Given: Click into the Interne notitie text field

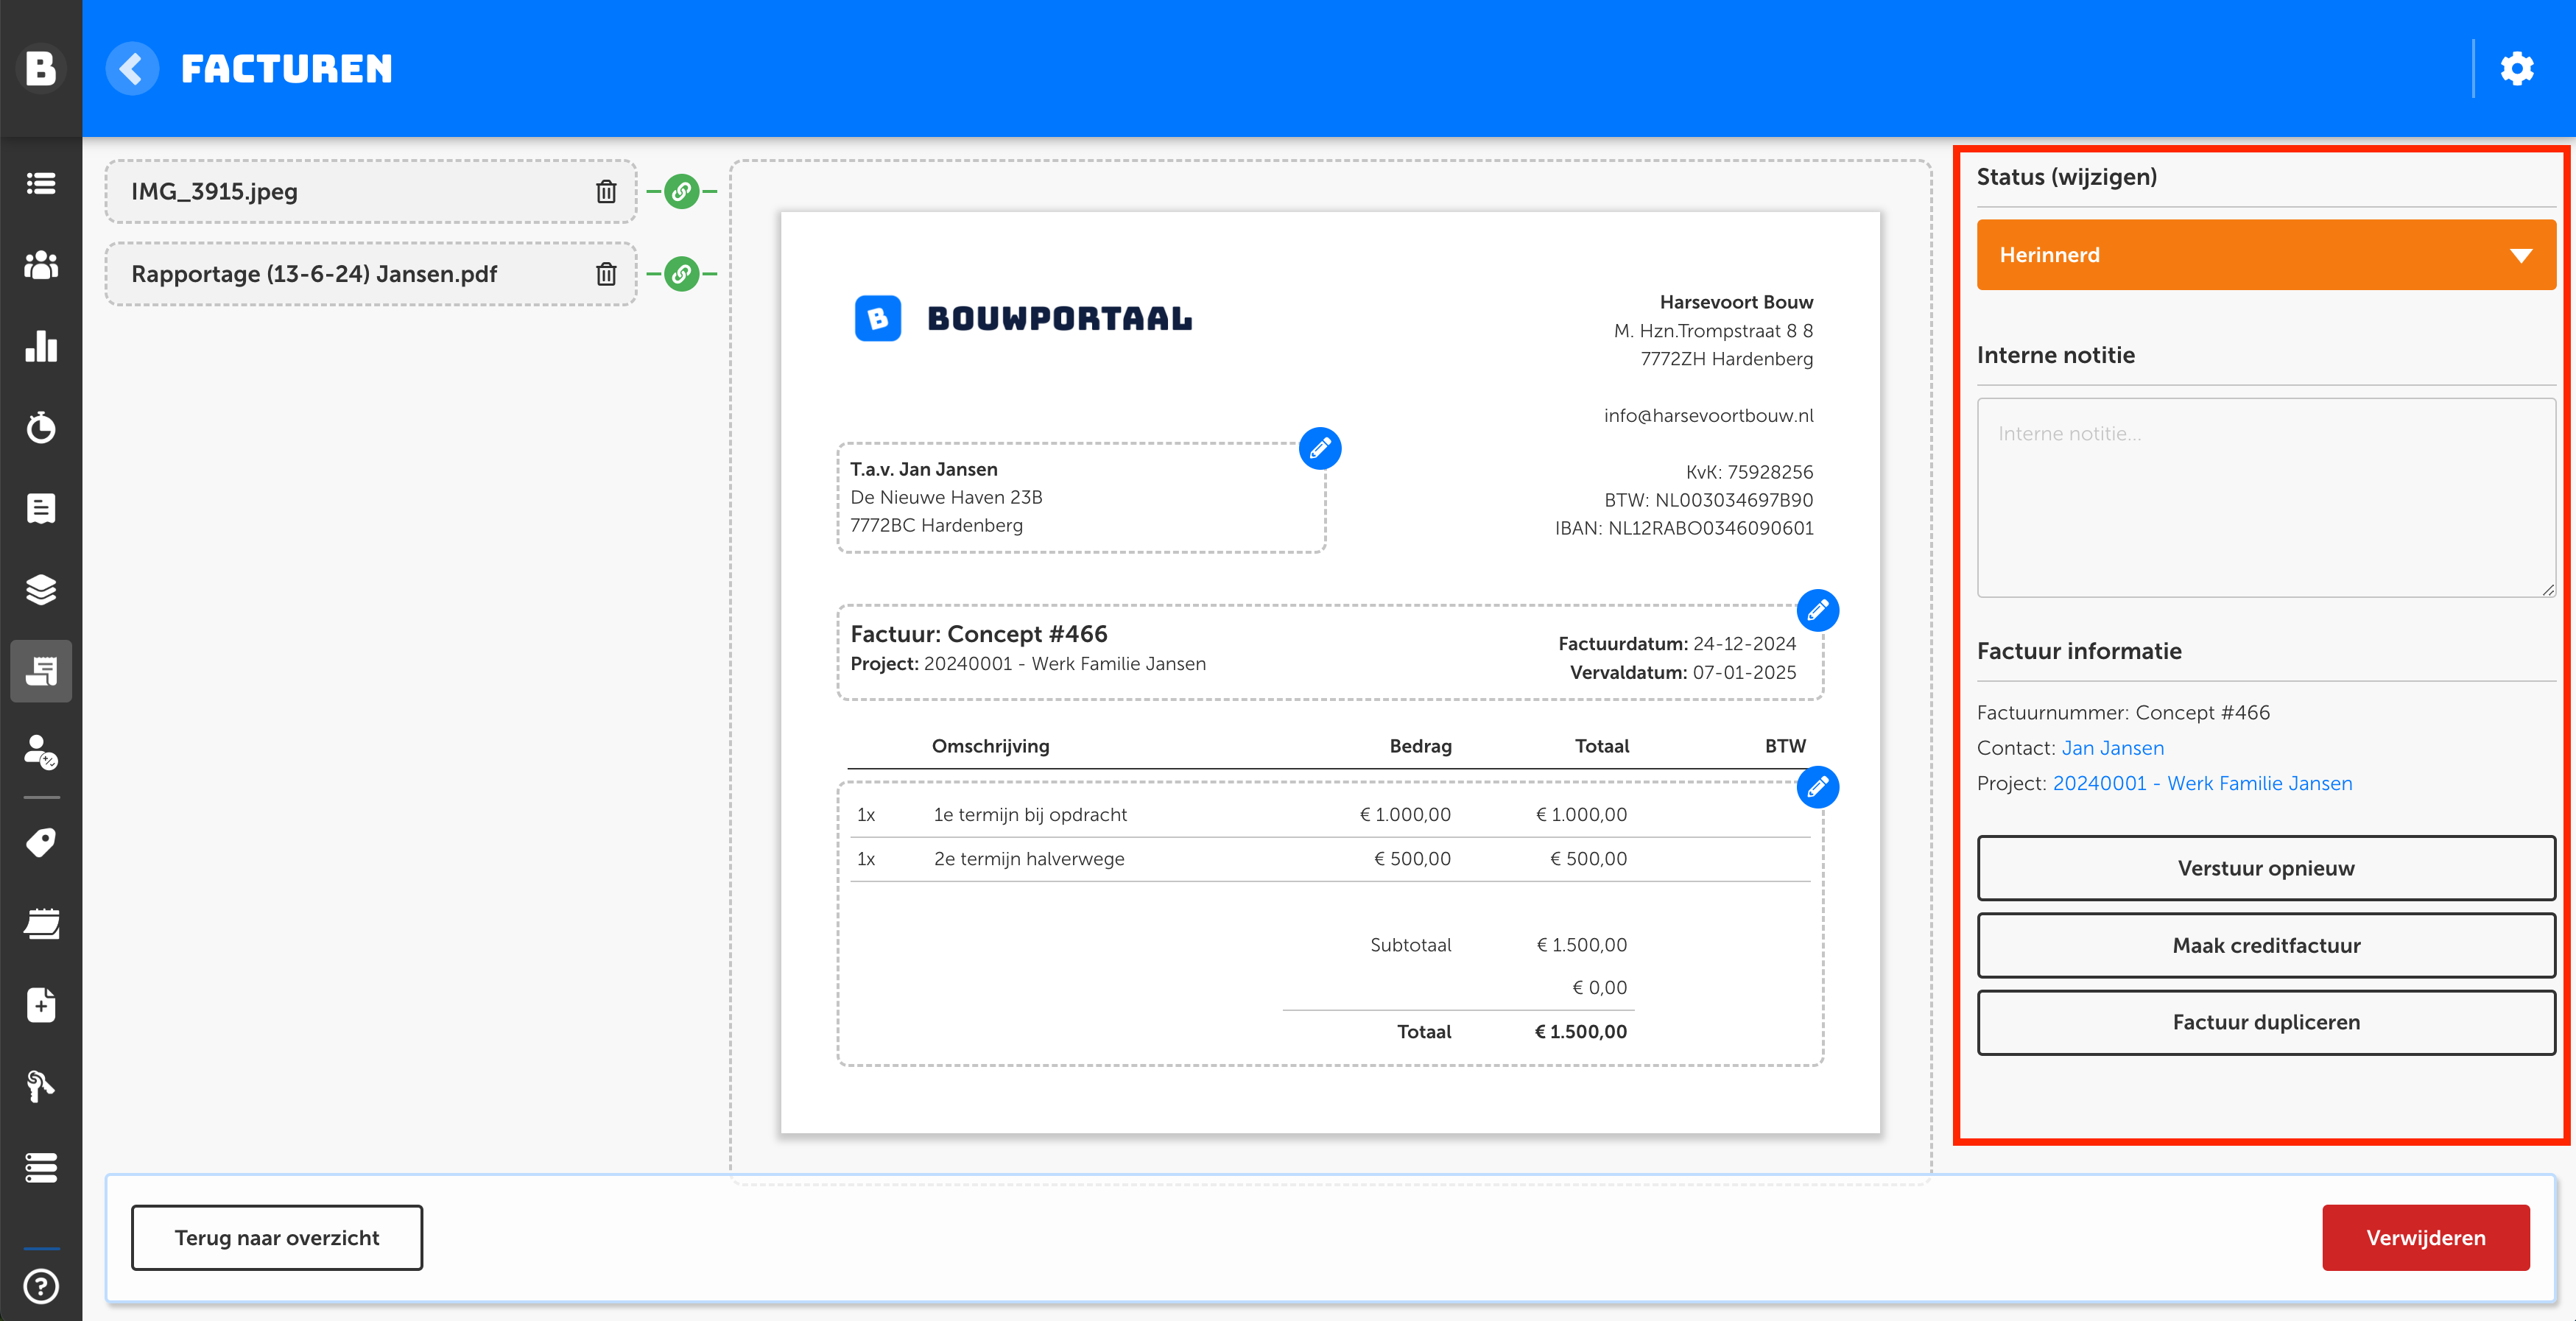Looking at the screenshot, I should click(2265, 497).
